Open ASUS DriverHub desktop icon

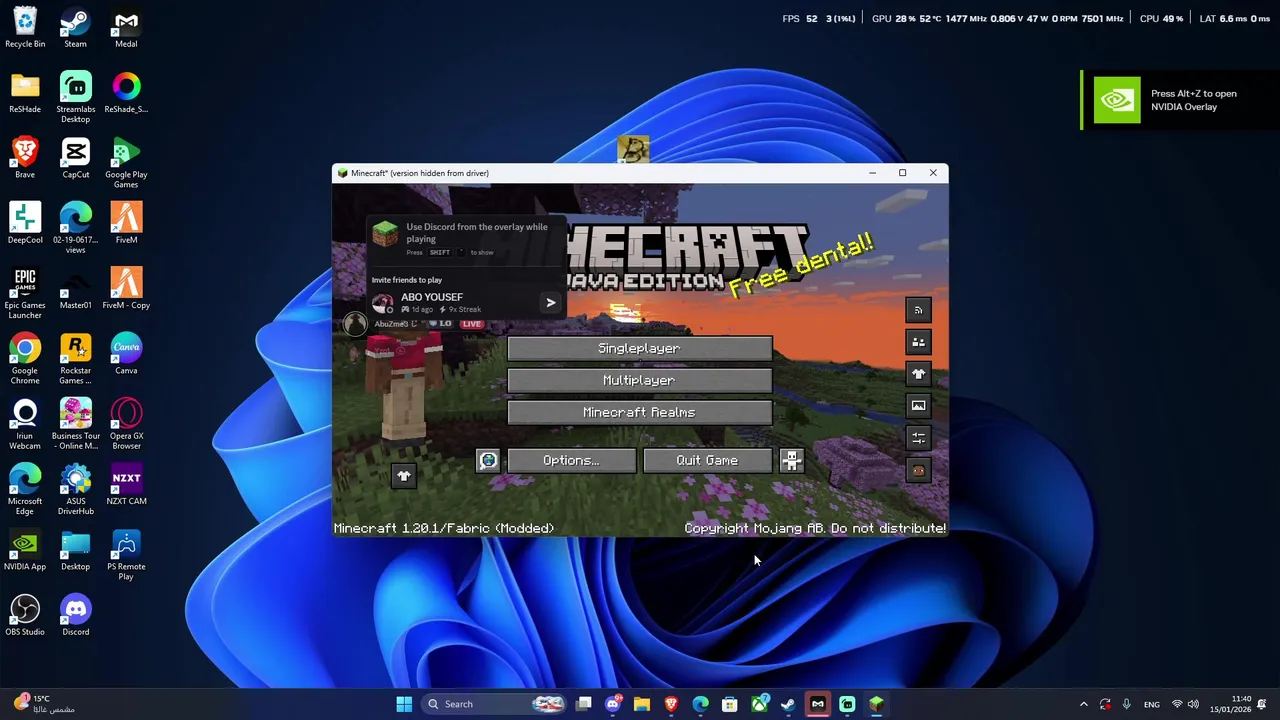(75, 489)
